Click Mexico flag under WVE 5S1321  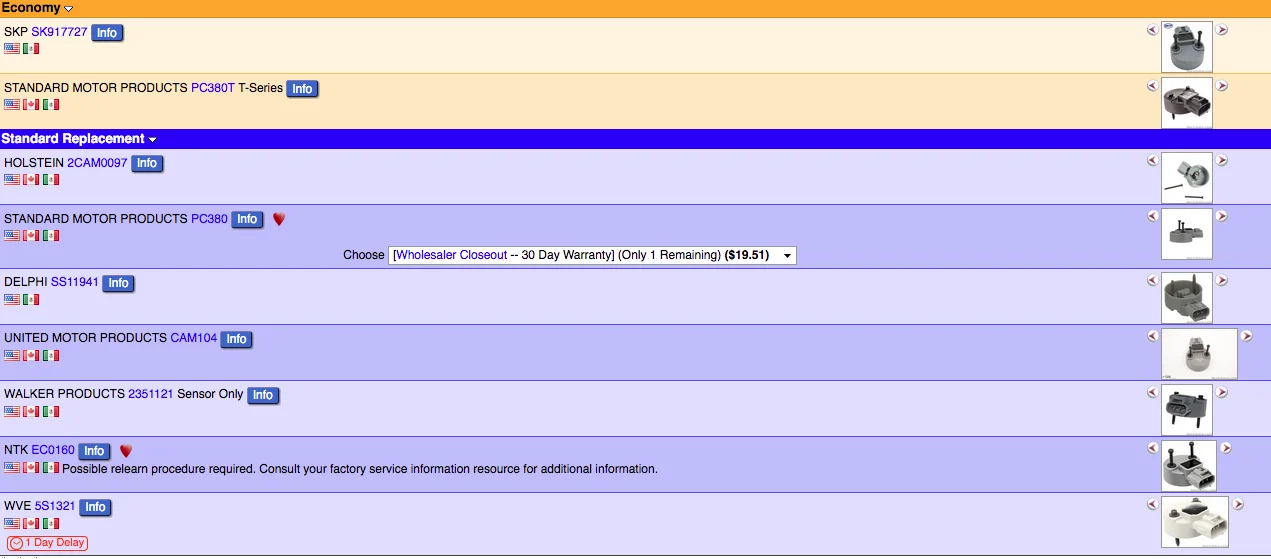(50, 523)
